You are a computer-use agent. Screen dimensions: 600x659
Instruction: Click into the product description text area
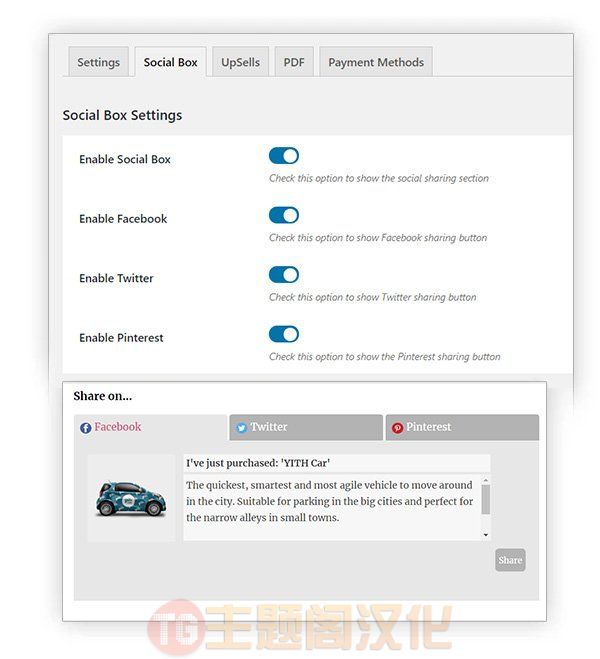tap(333, 508)
